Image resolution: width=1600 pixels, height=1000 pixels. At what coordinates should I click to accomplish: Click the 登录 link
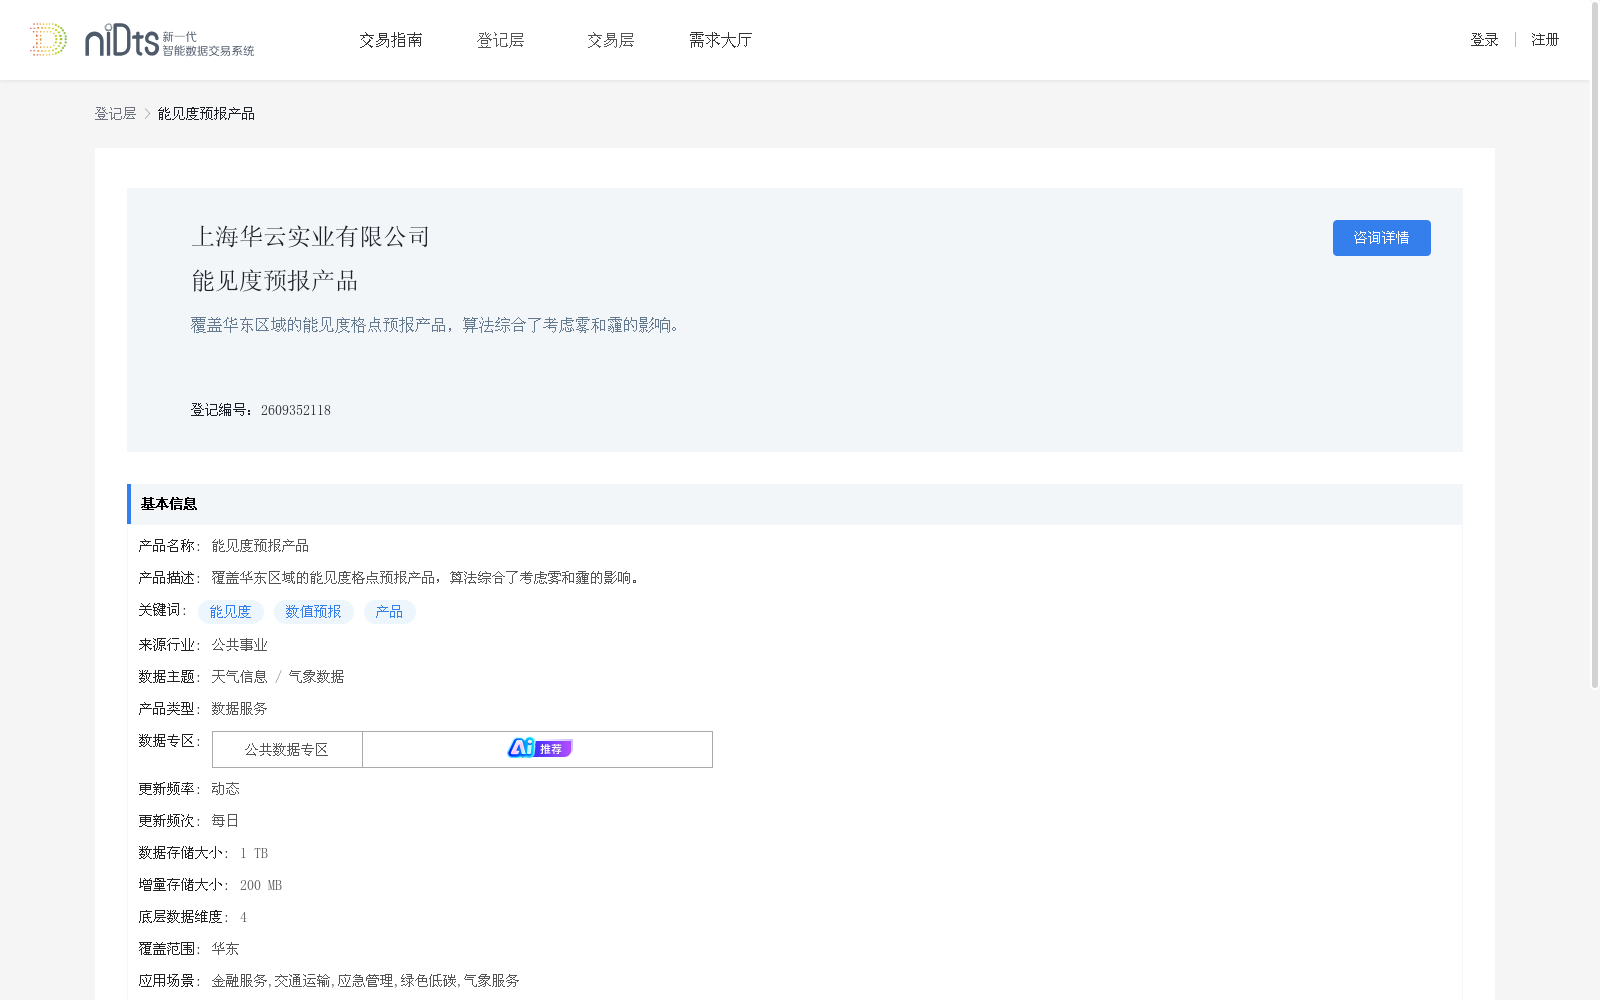pos(1484,40)
